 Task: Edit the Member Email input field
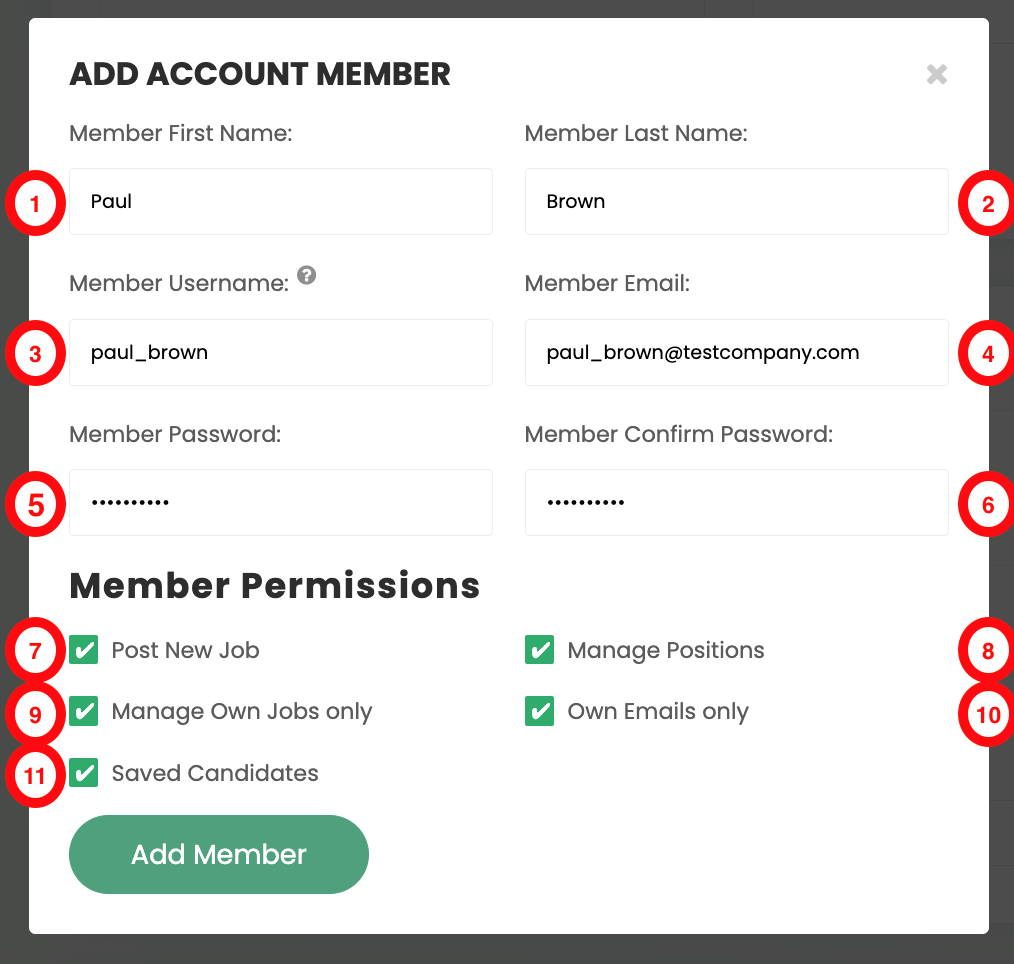(737, 352)
